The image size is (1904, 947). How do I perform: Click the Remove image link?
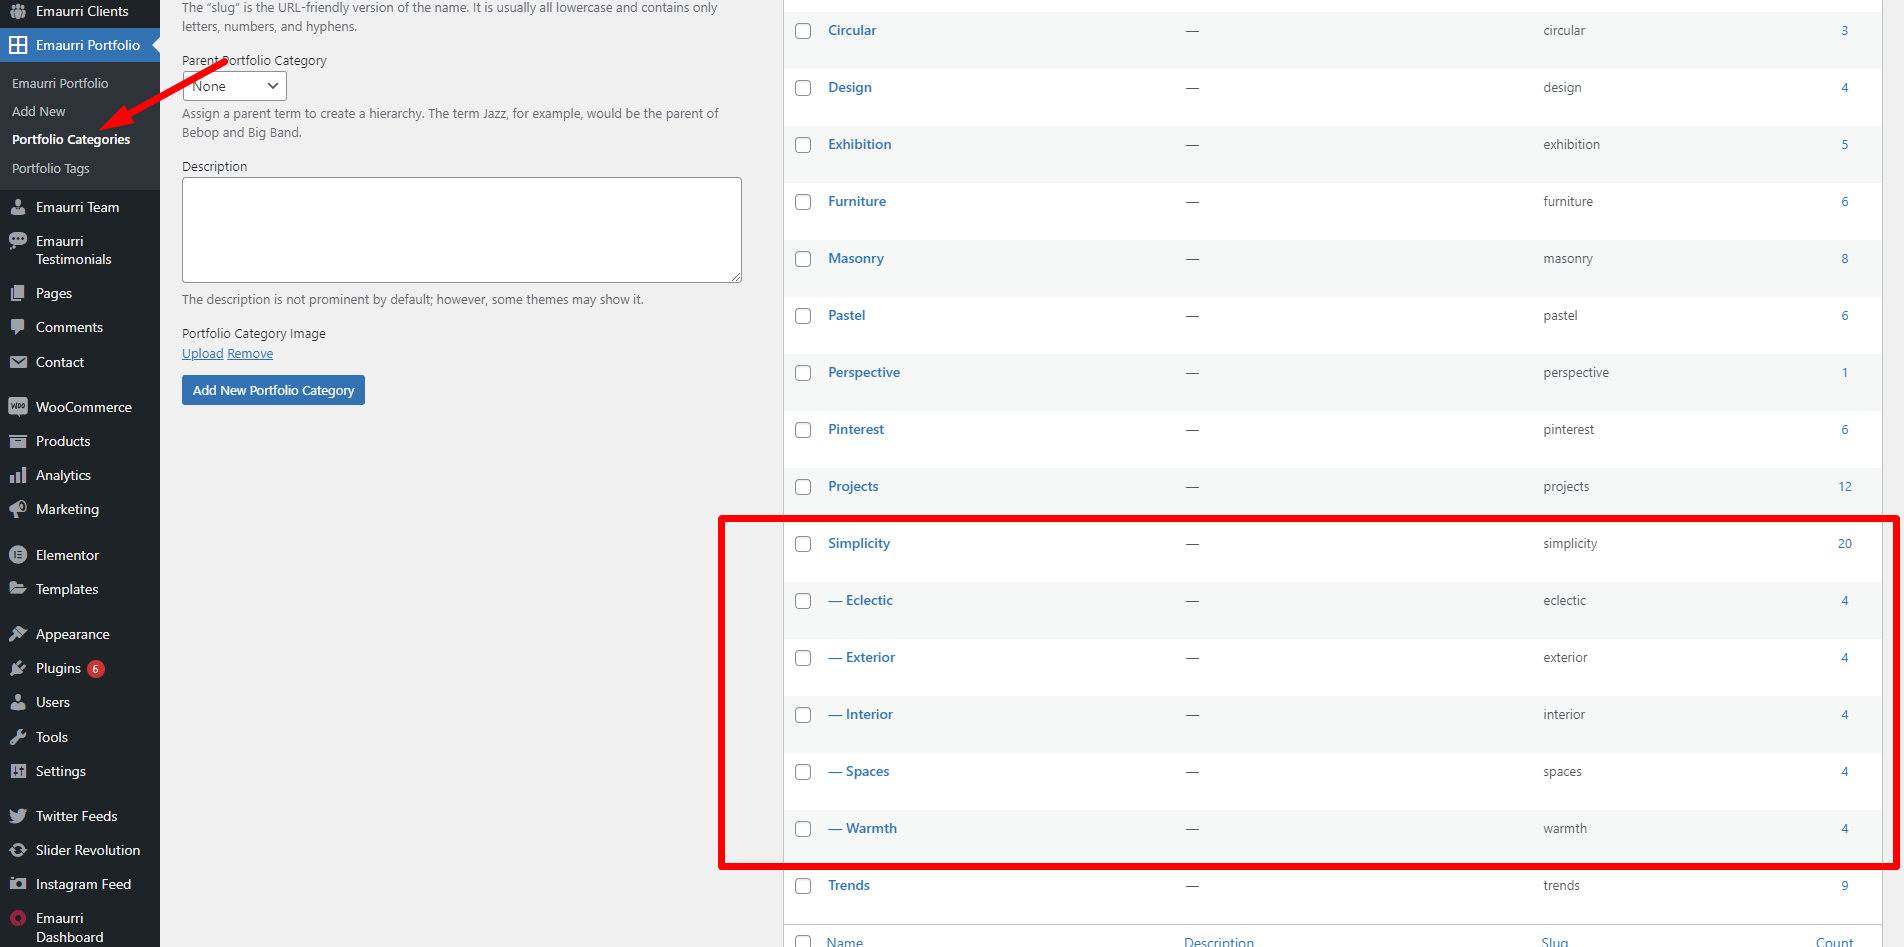[250, 353]
